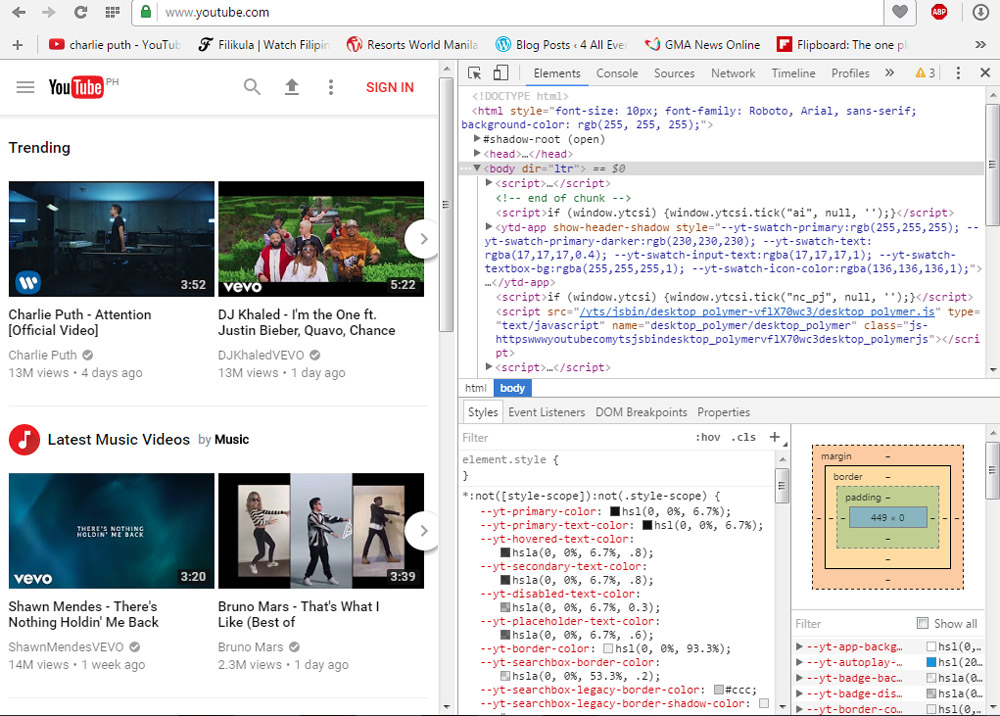Open the browser downloads icon
1000x716 pixels.
click(x=980, y=11)
